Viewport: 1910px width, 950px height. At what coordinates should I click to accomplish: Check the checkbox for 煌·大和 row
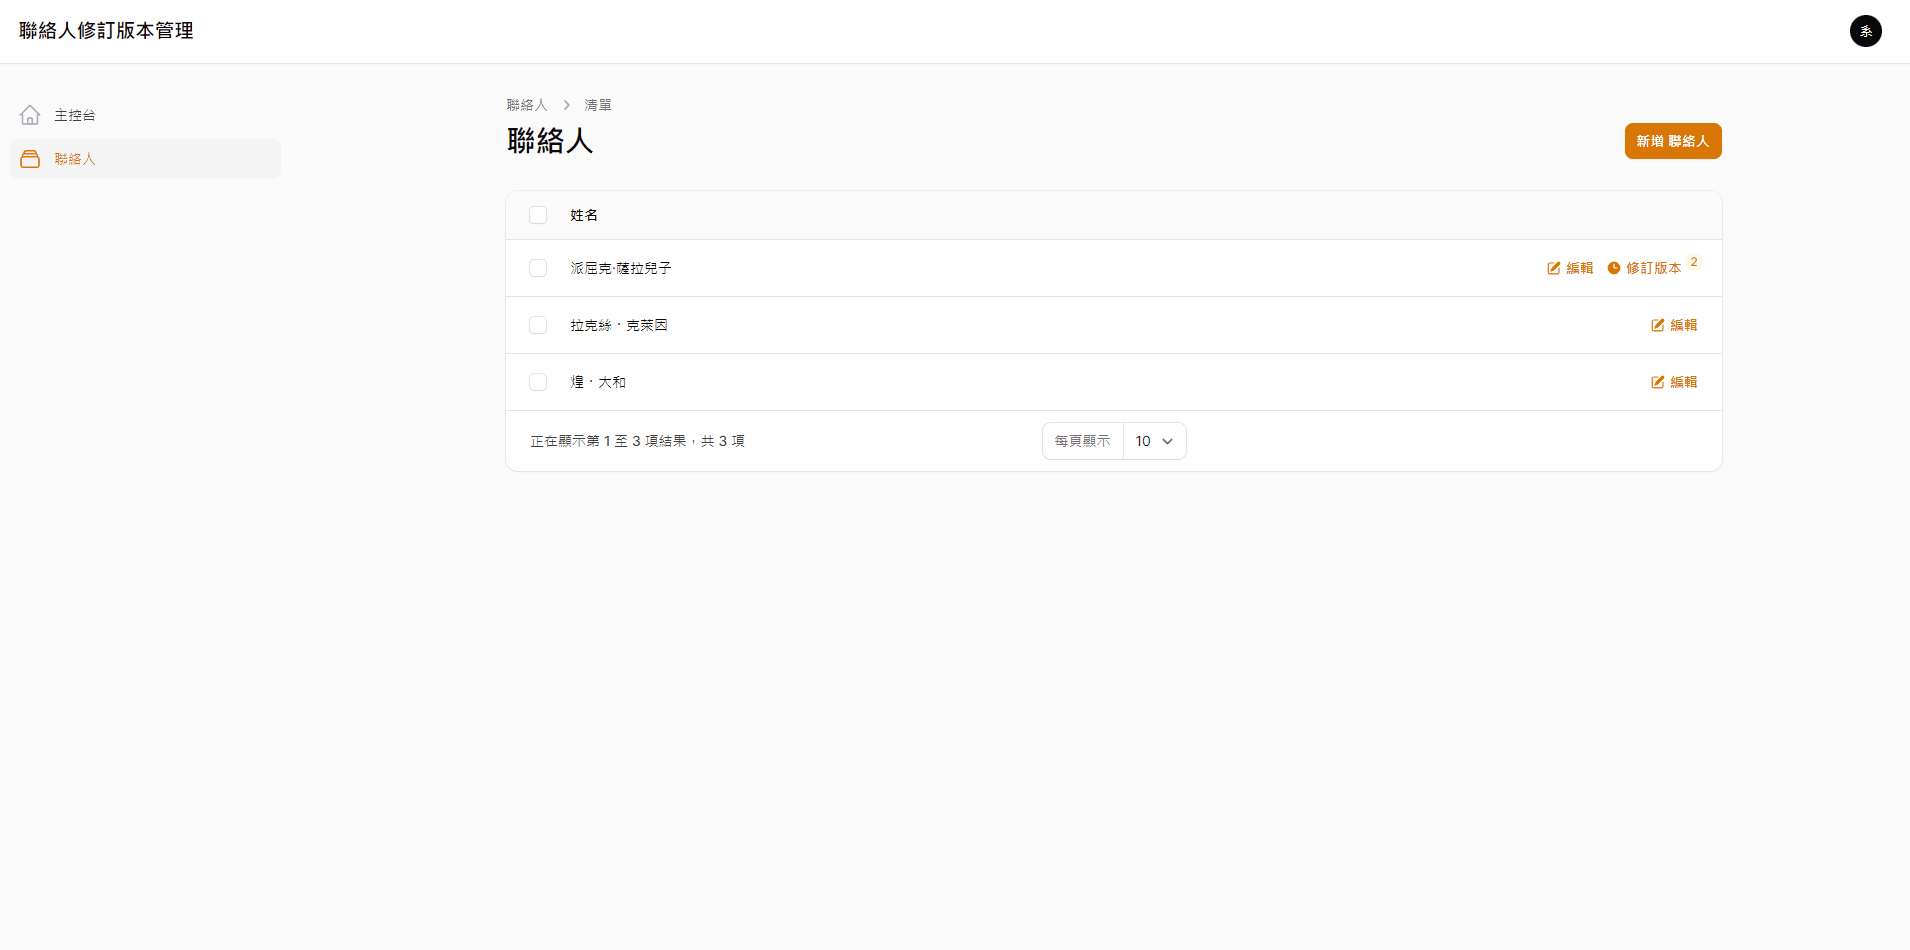point(539,381)
